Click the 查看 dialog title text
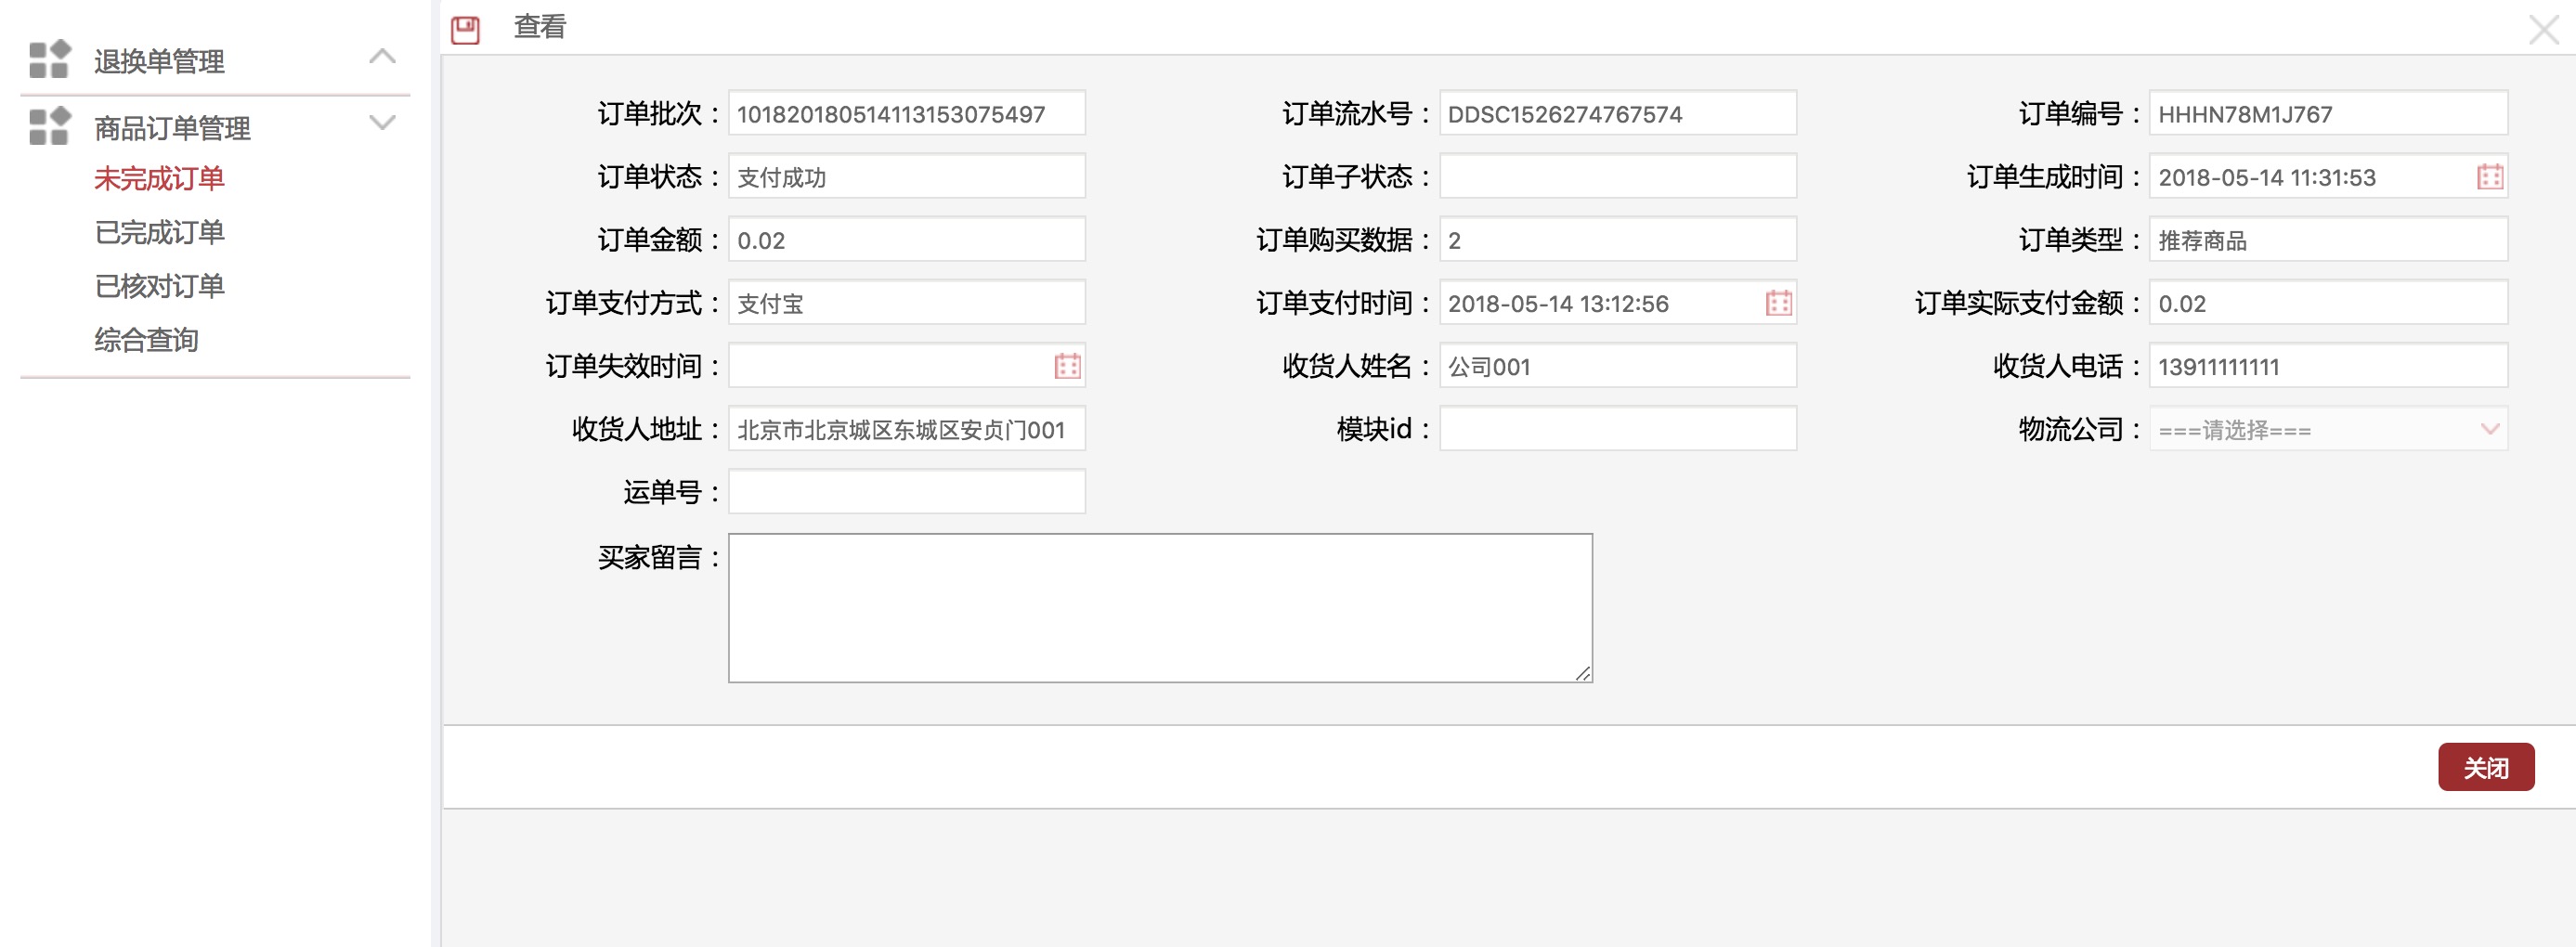The width and height of the screenshot is (2576, 947). tap(540, 27)
